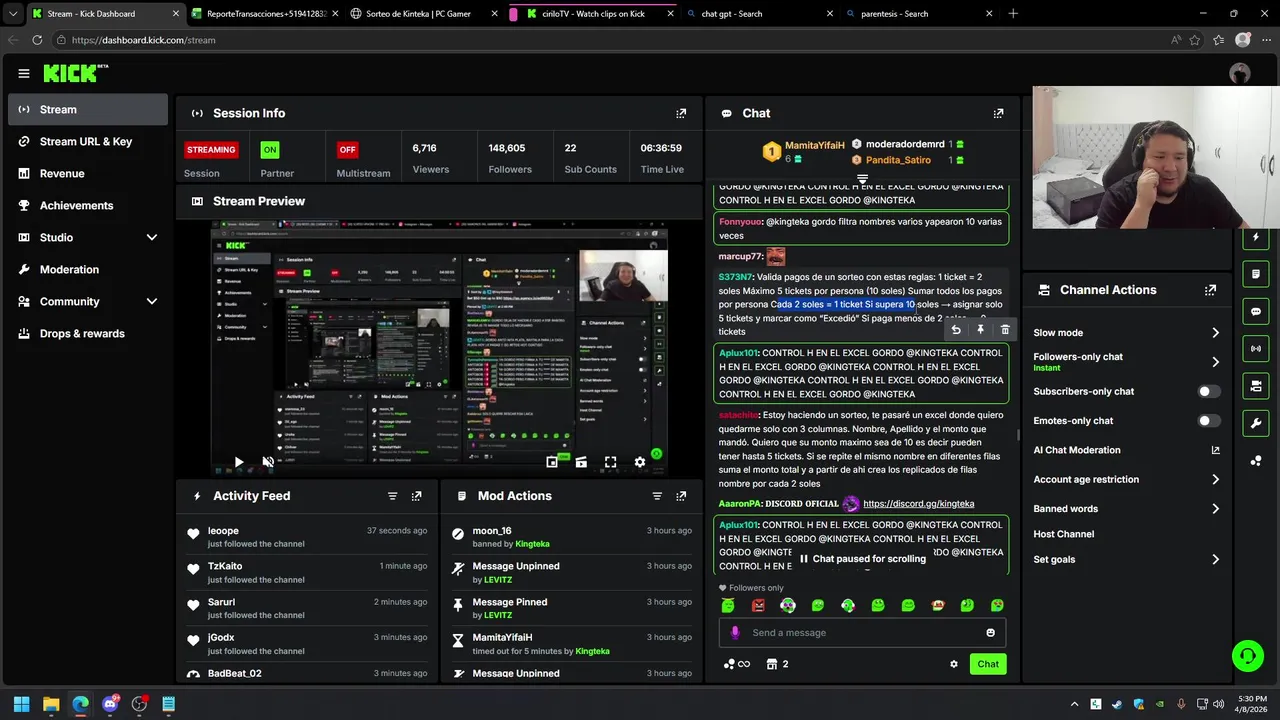The image size is (1280, 720).
Task: Pop out the Activity Feed panel
Action: [417, 496]
